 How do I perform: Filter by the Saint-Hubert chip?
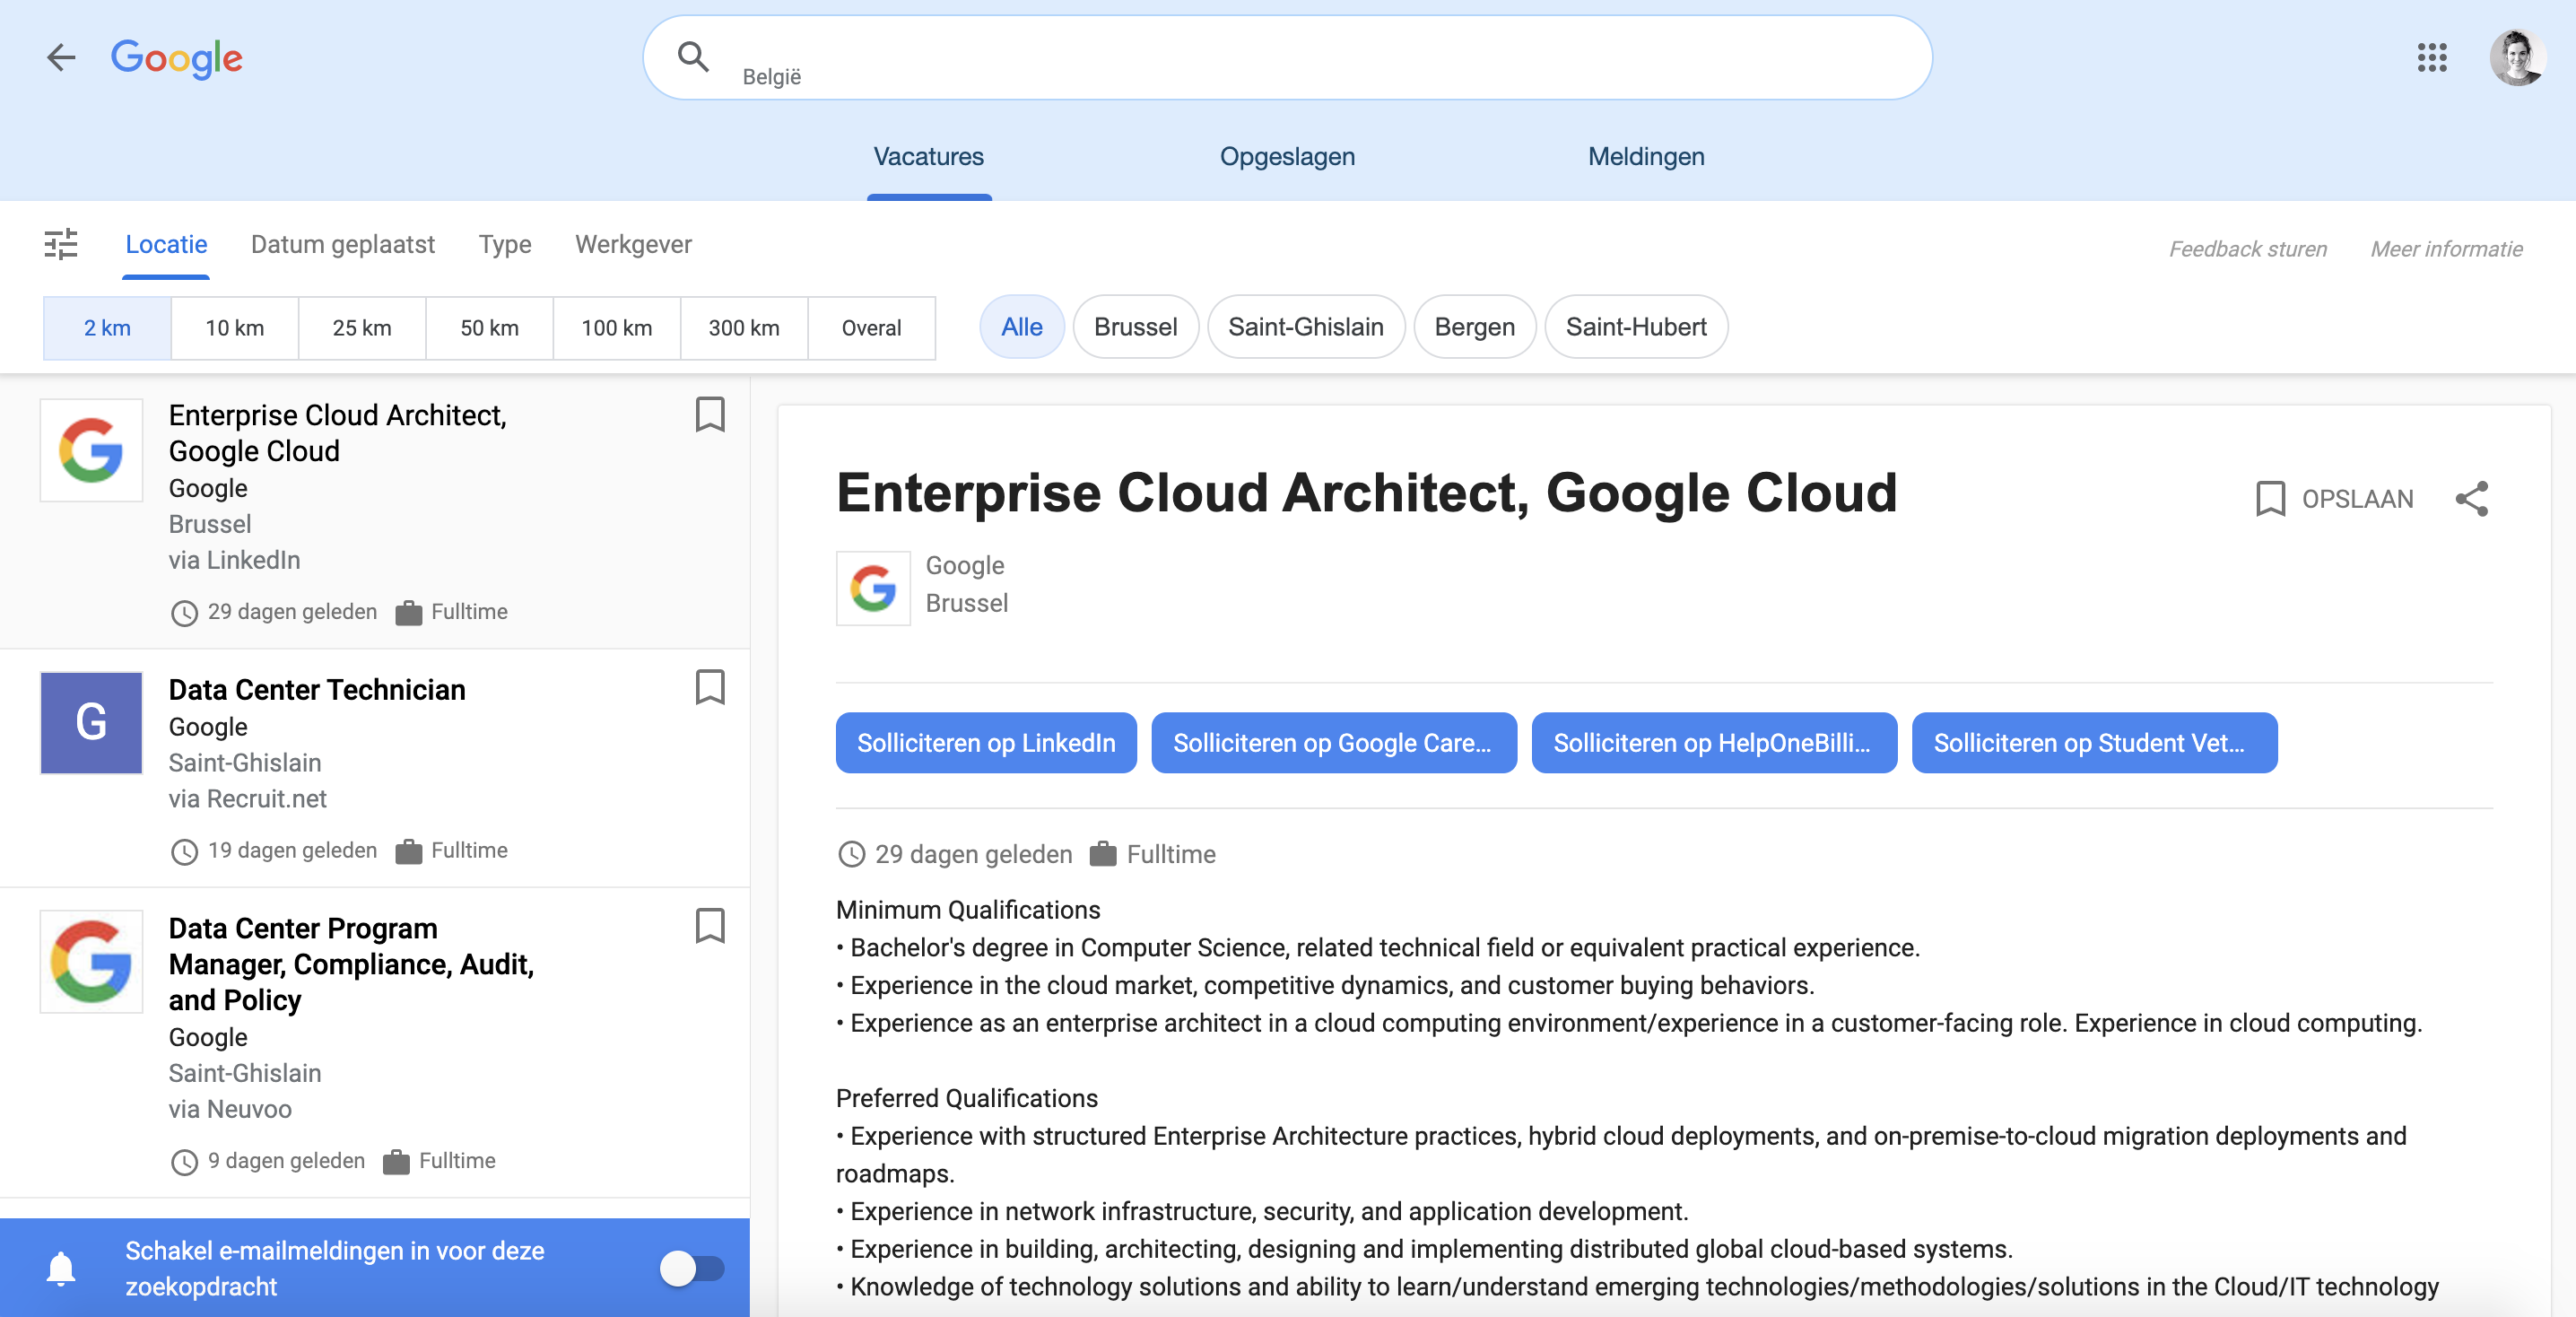(1636, 327)
